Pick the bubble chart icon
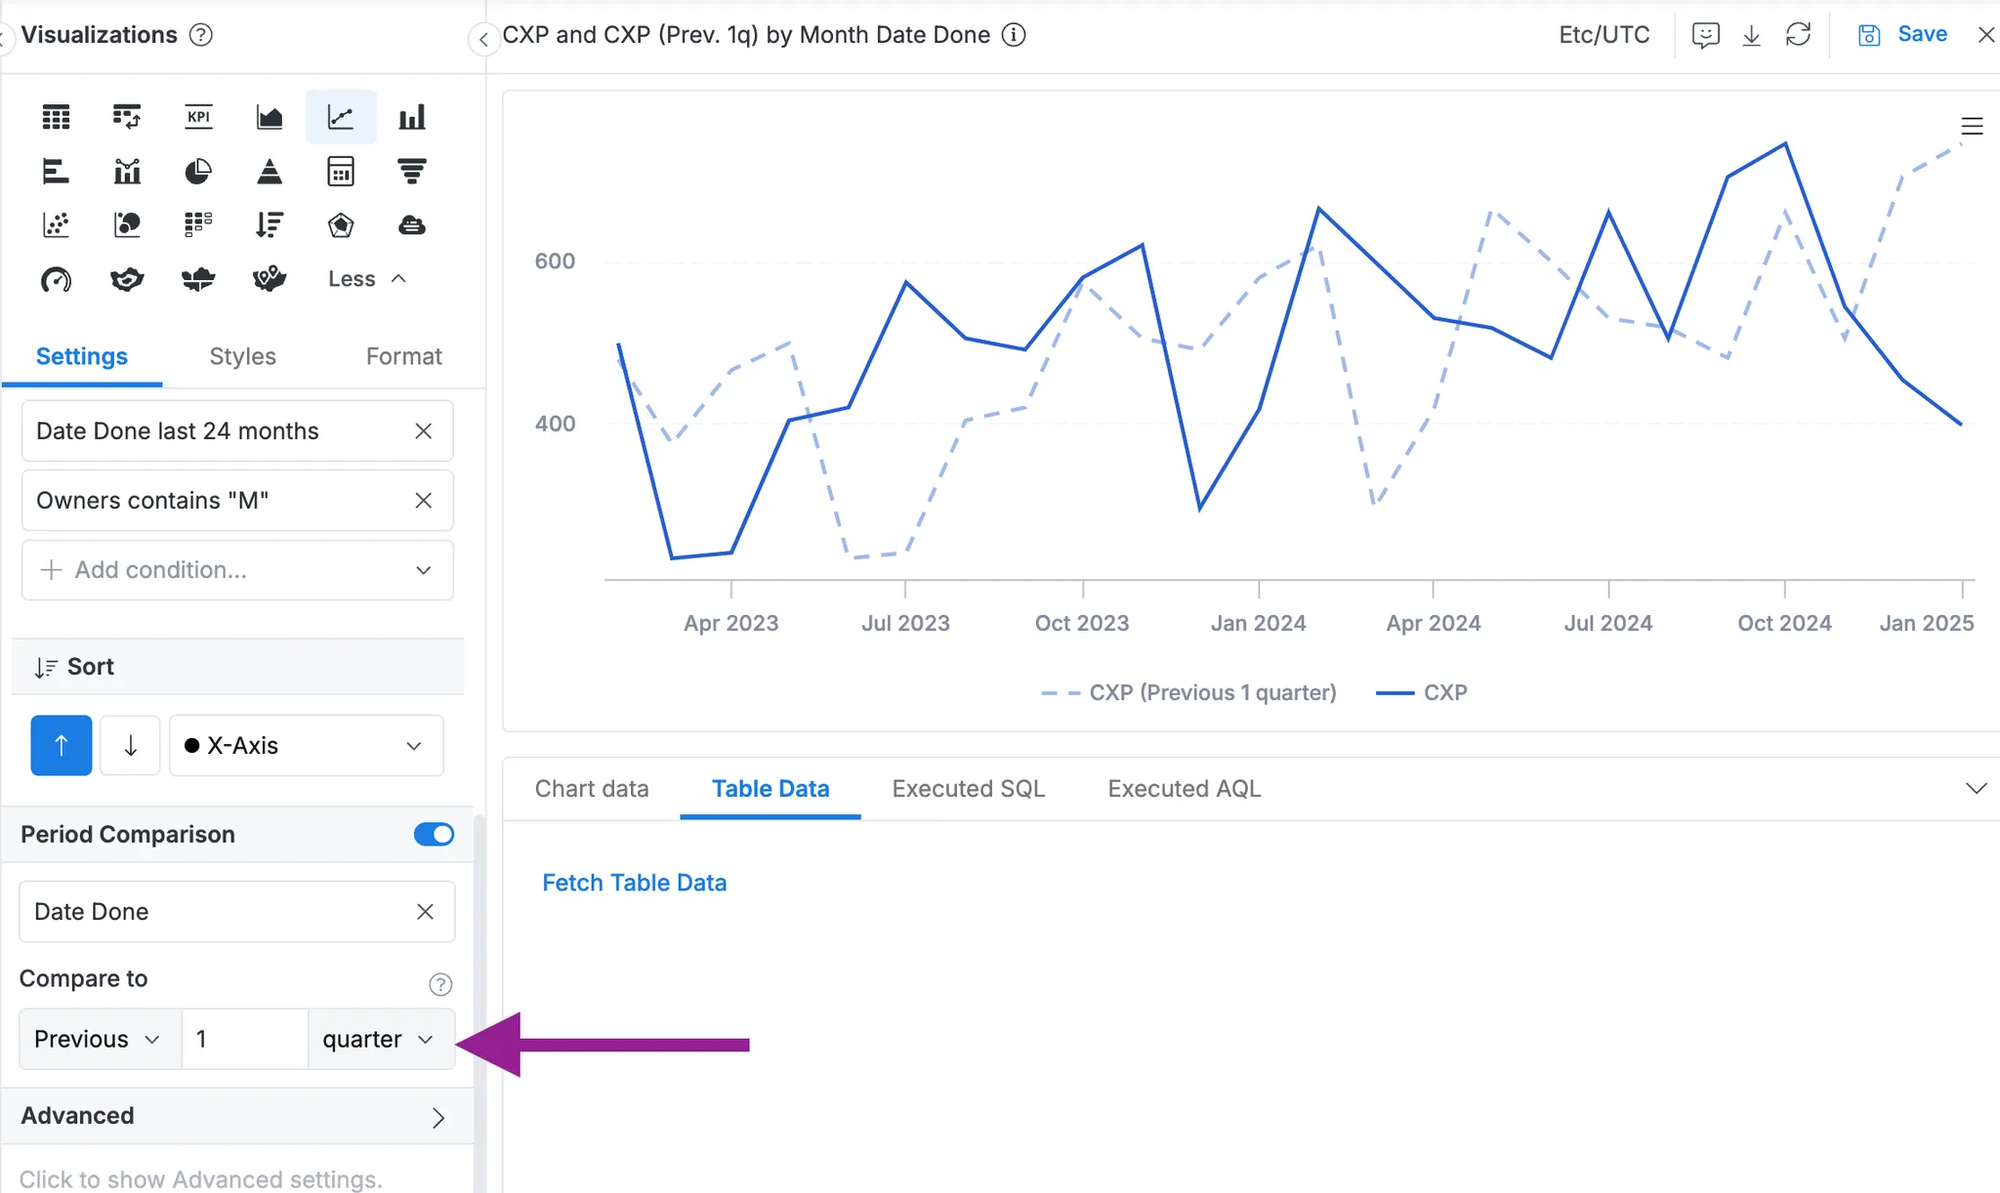2000x1193 pixels. coord(127,225)
